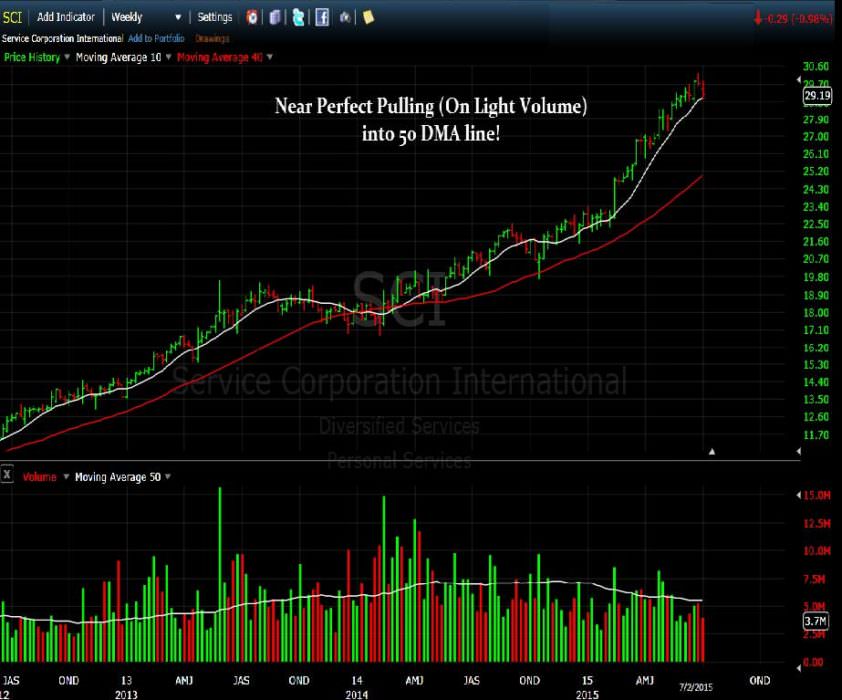Close the Volume panel with X
Viewport: 842px width, 700px height.
(x=7, y=475)
